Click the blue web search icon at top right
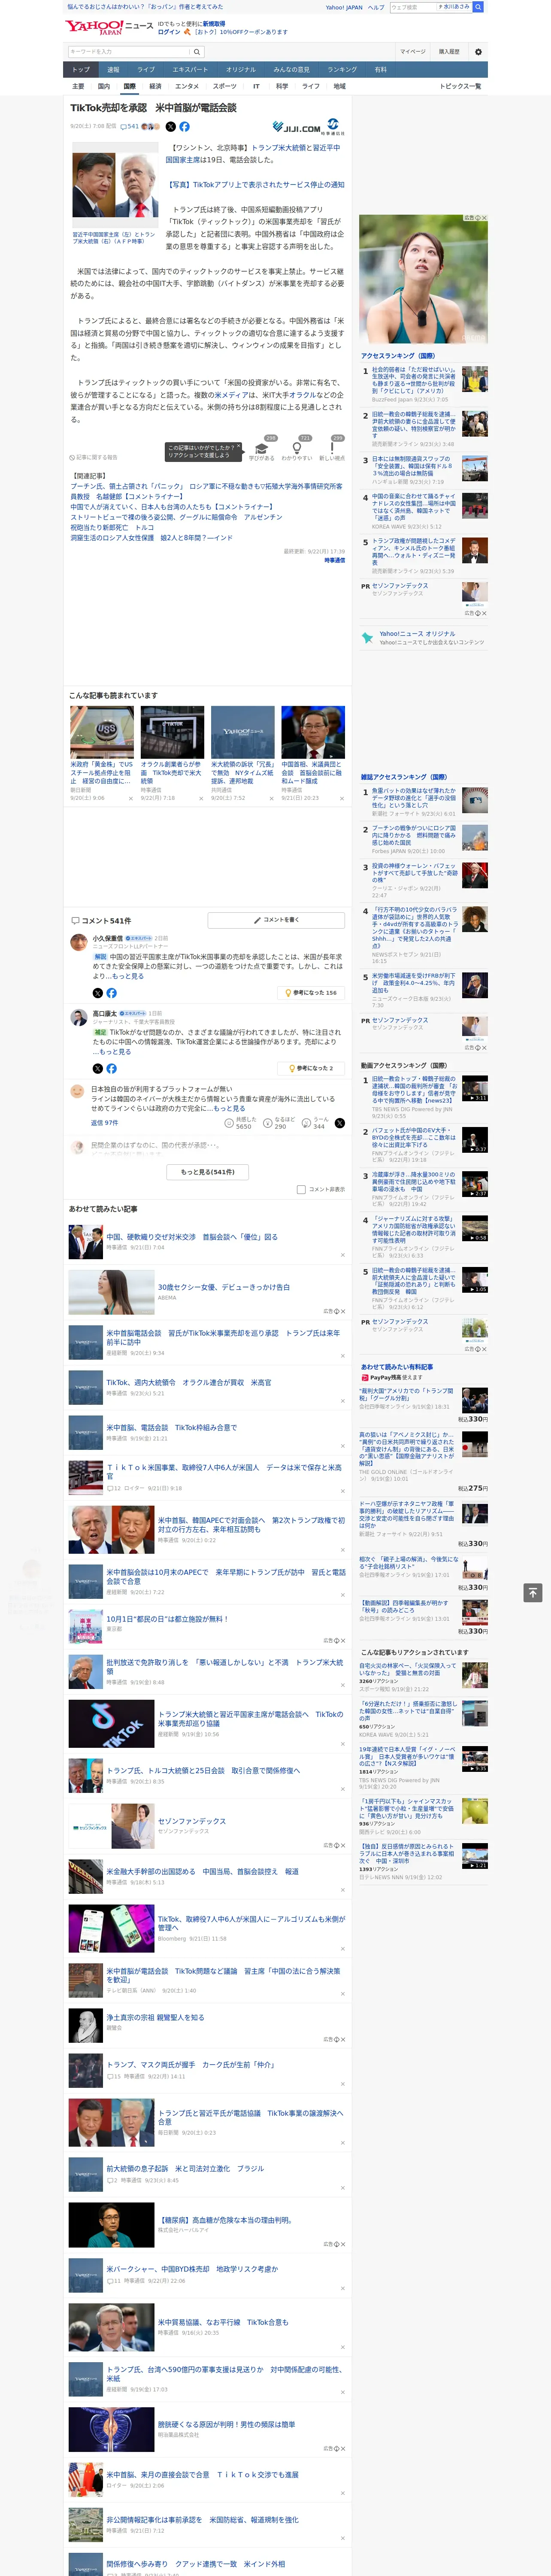Screen dimensions: 551x2576 tap(478, 7)
